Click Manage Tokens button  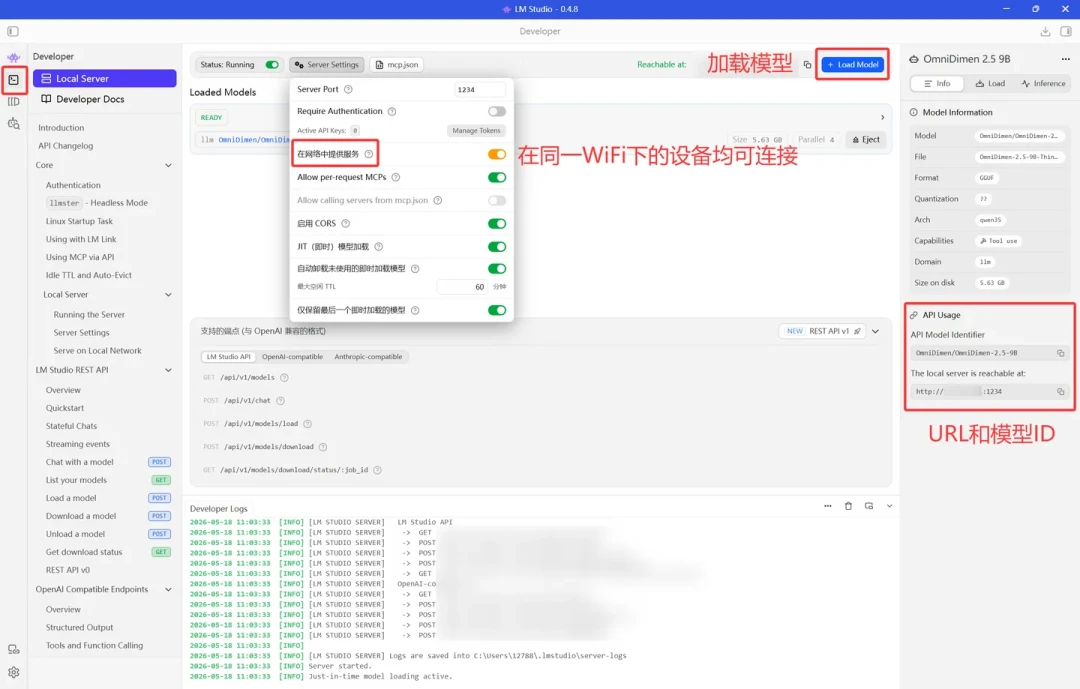[476, 131]
